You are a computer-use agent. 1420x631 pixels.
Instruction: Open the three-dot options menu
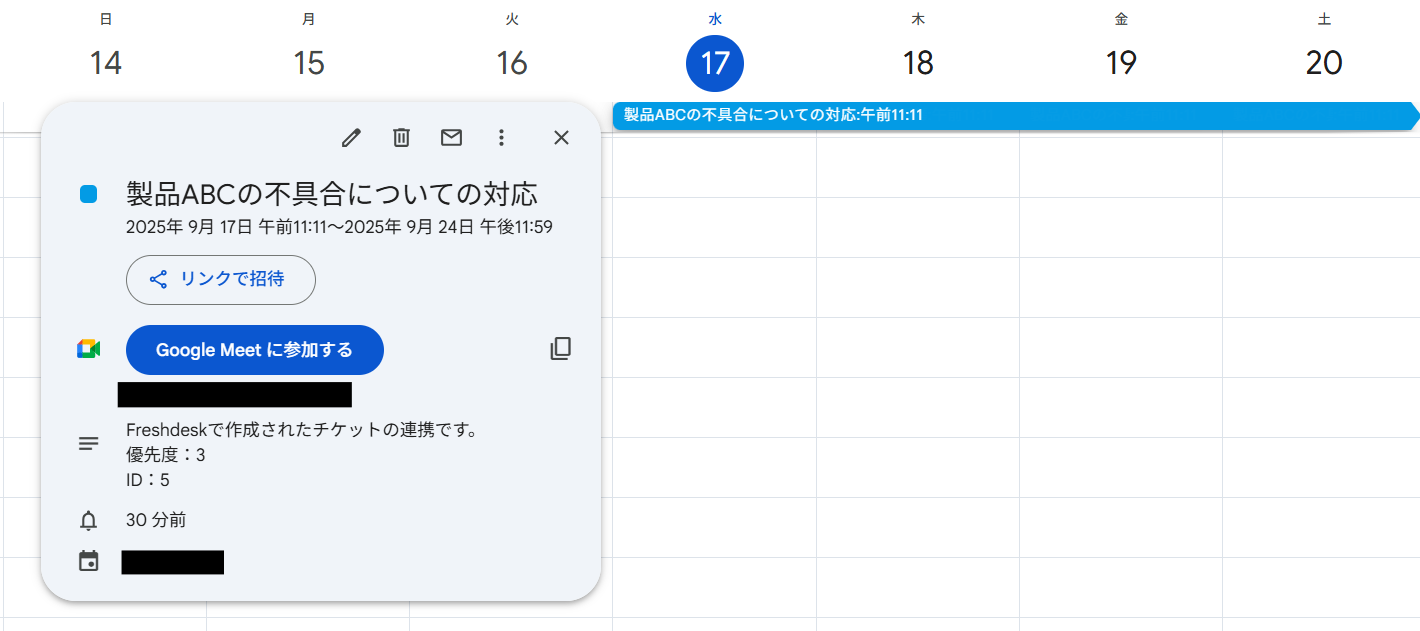coord(502,138)
